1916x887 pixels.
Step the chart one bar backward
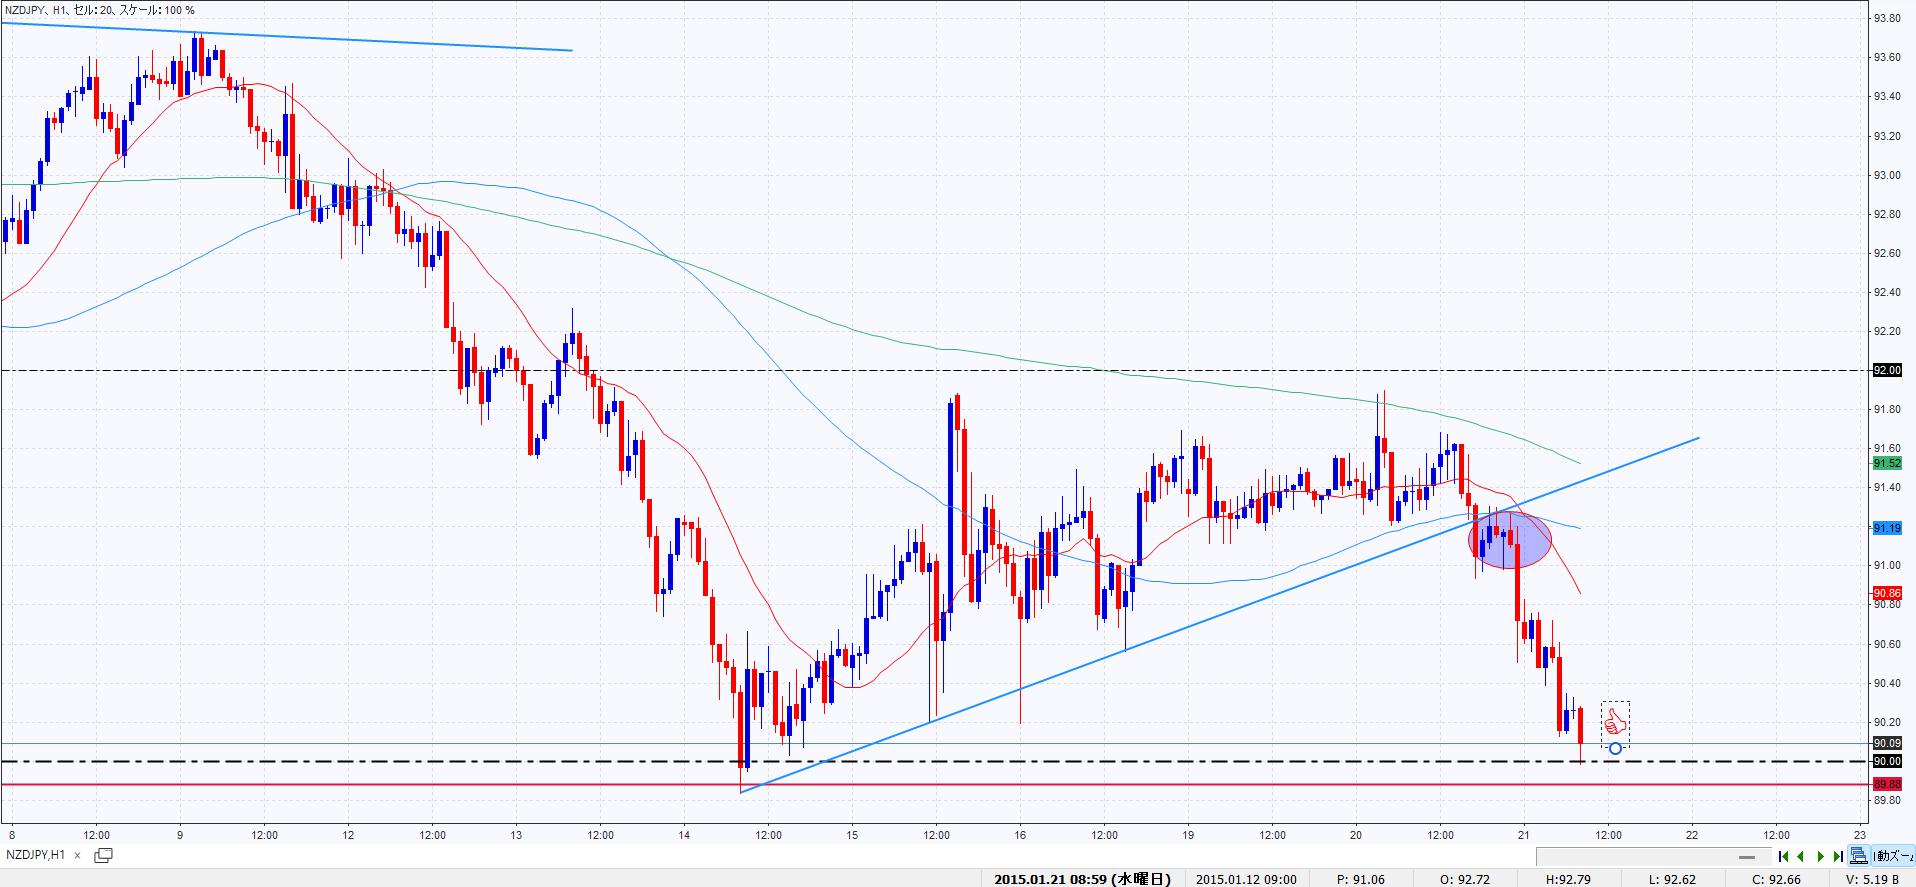[1801, 856]
